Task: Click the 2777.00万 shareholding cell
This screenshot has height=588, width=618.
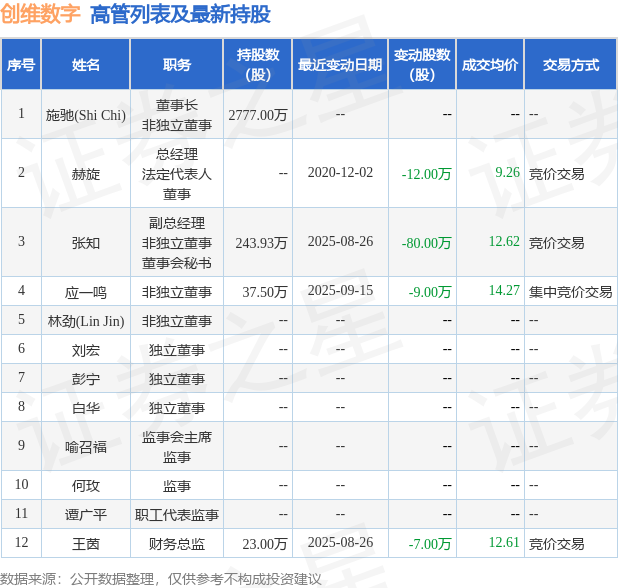Action: click(x=258, y=115)
